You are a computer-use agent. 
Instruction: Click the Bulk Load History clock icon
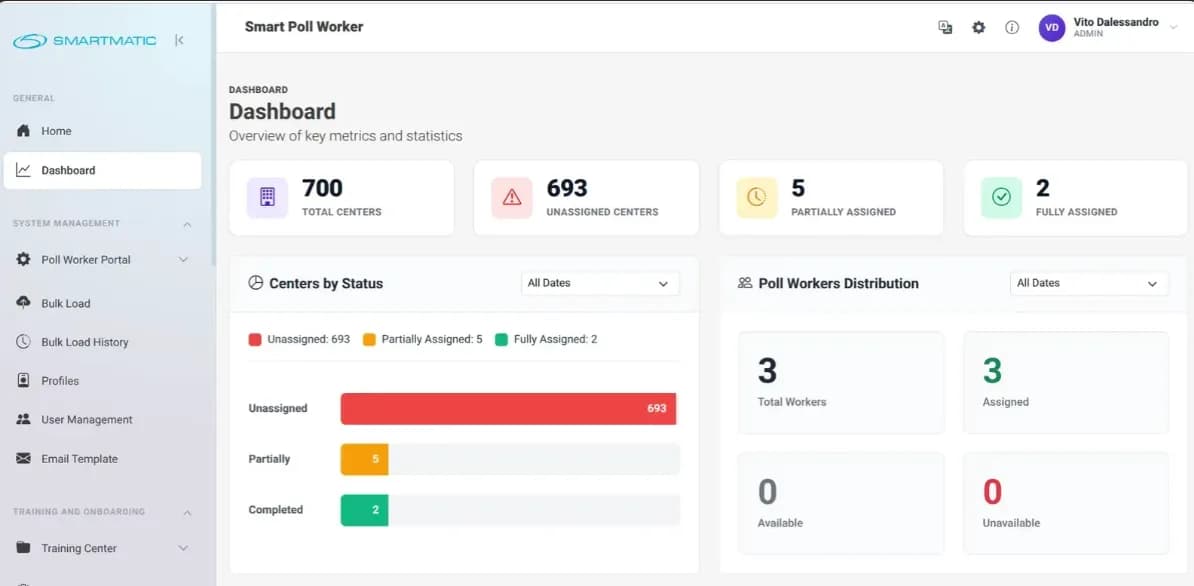click(24, 342)
